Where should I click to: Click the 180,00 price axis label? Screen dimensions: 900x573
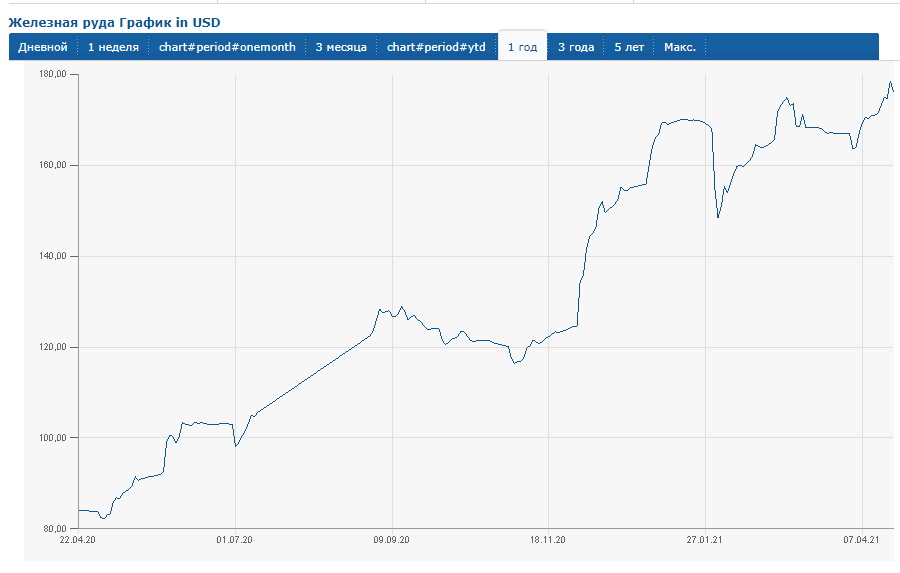pos(53,75)
